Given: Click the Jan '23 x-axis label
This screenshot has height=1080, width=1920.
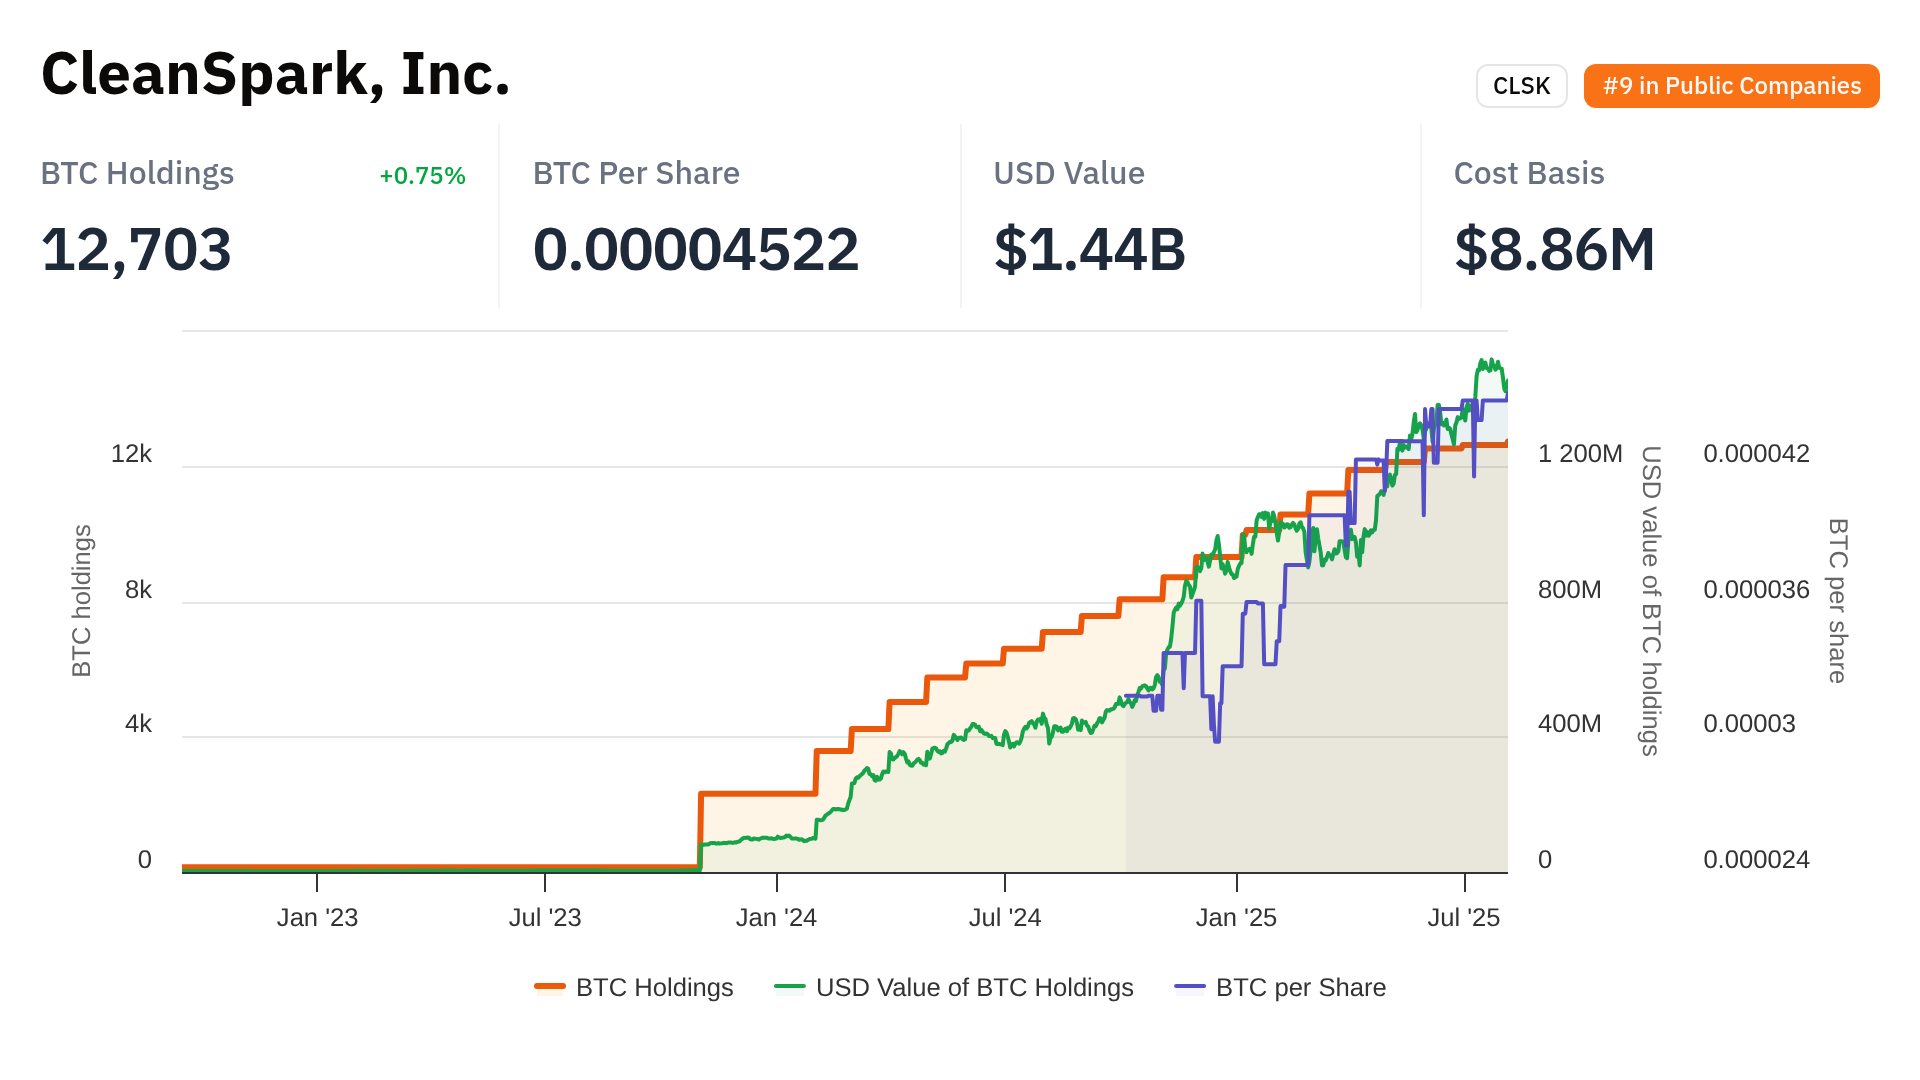Looking at the screenshot, I should [317, 917].
